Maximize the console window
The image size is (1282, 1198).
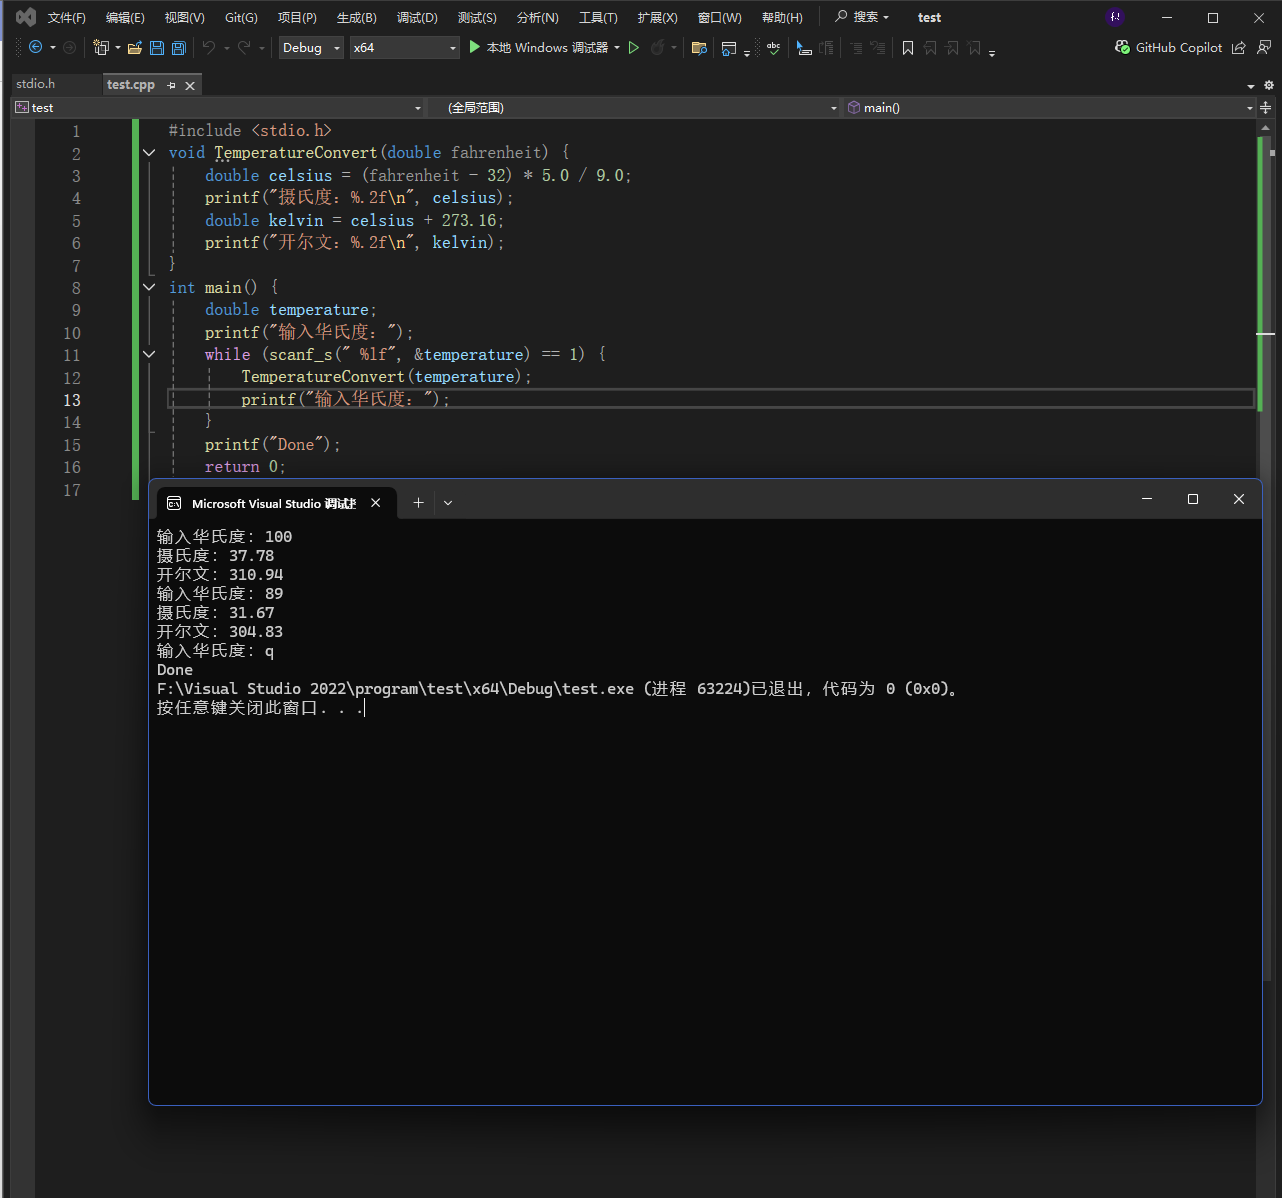tap(1193, 499)
